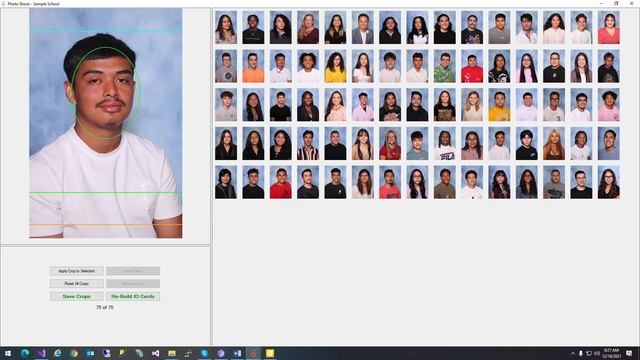640x360 pixels.
Task: Open purple Visual Studio icon beside Edge
Action: click(41, 353)
